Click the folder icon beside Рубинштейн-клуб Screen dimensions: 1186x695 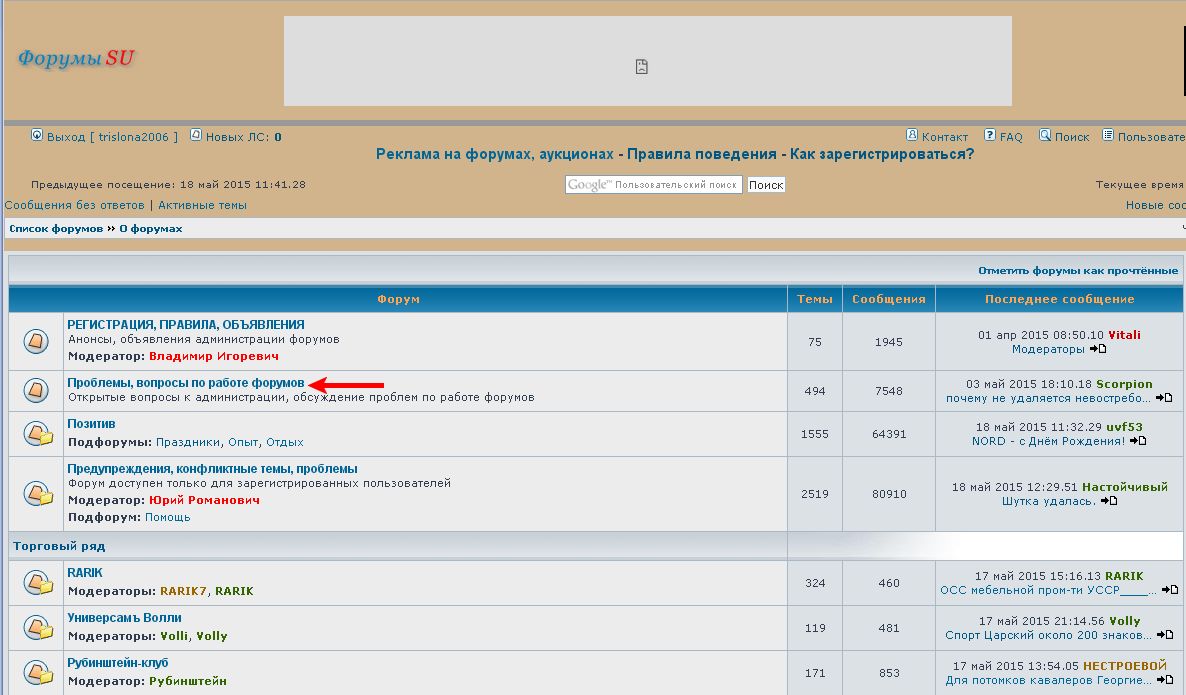point(37,671)
